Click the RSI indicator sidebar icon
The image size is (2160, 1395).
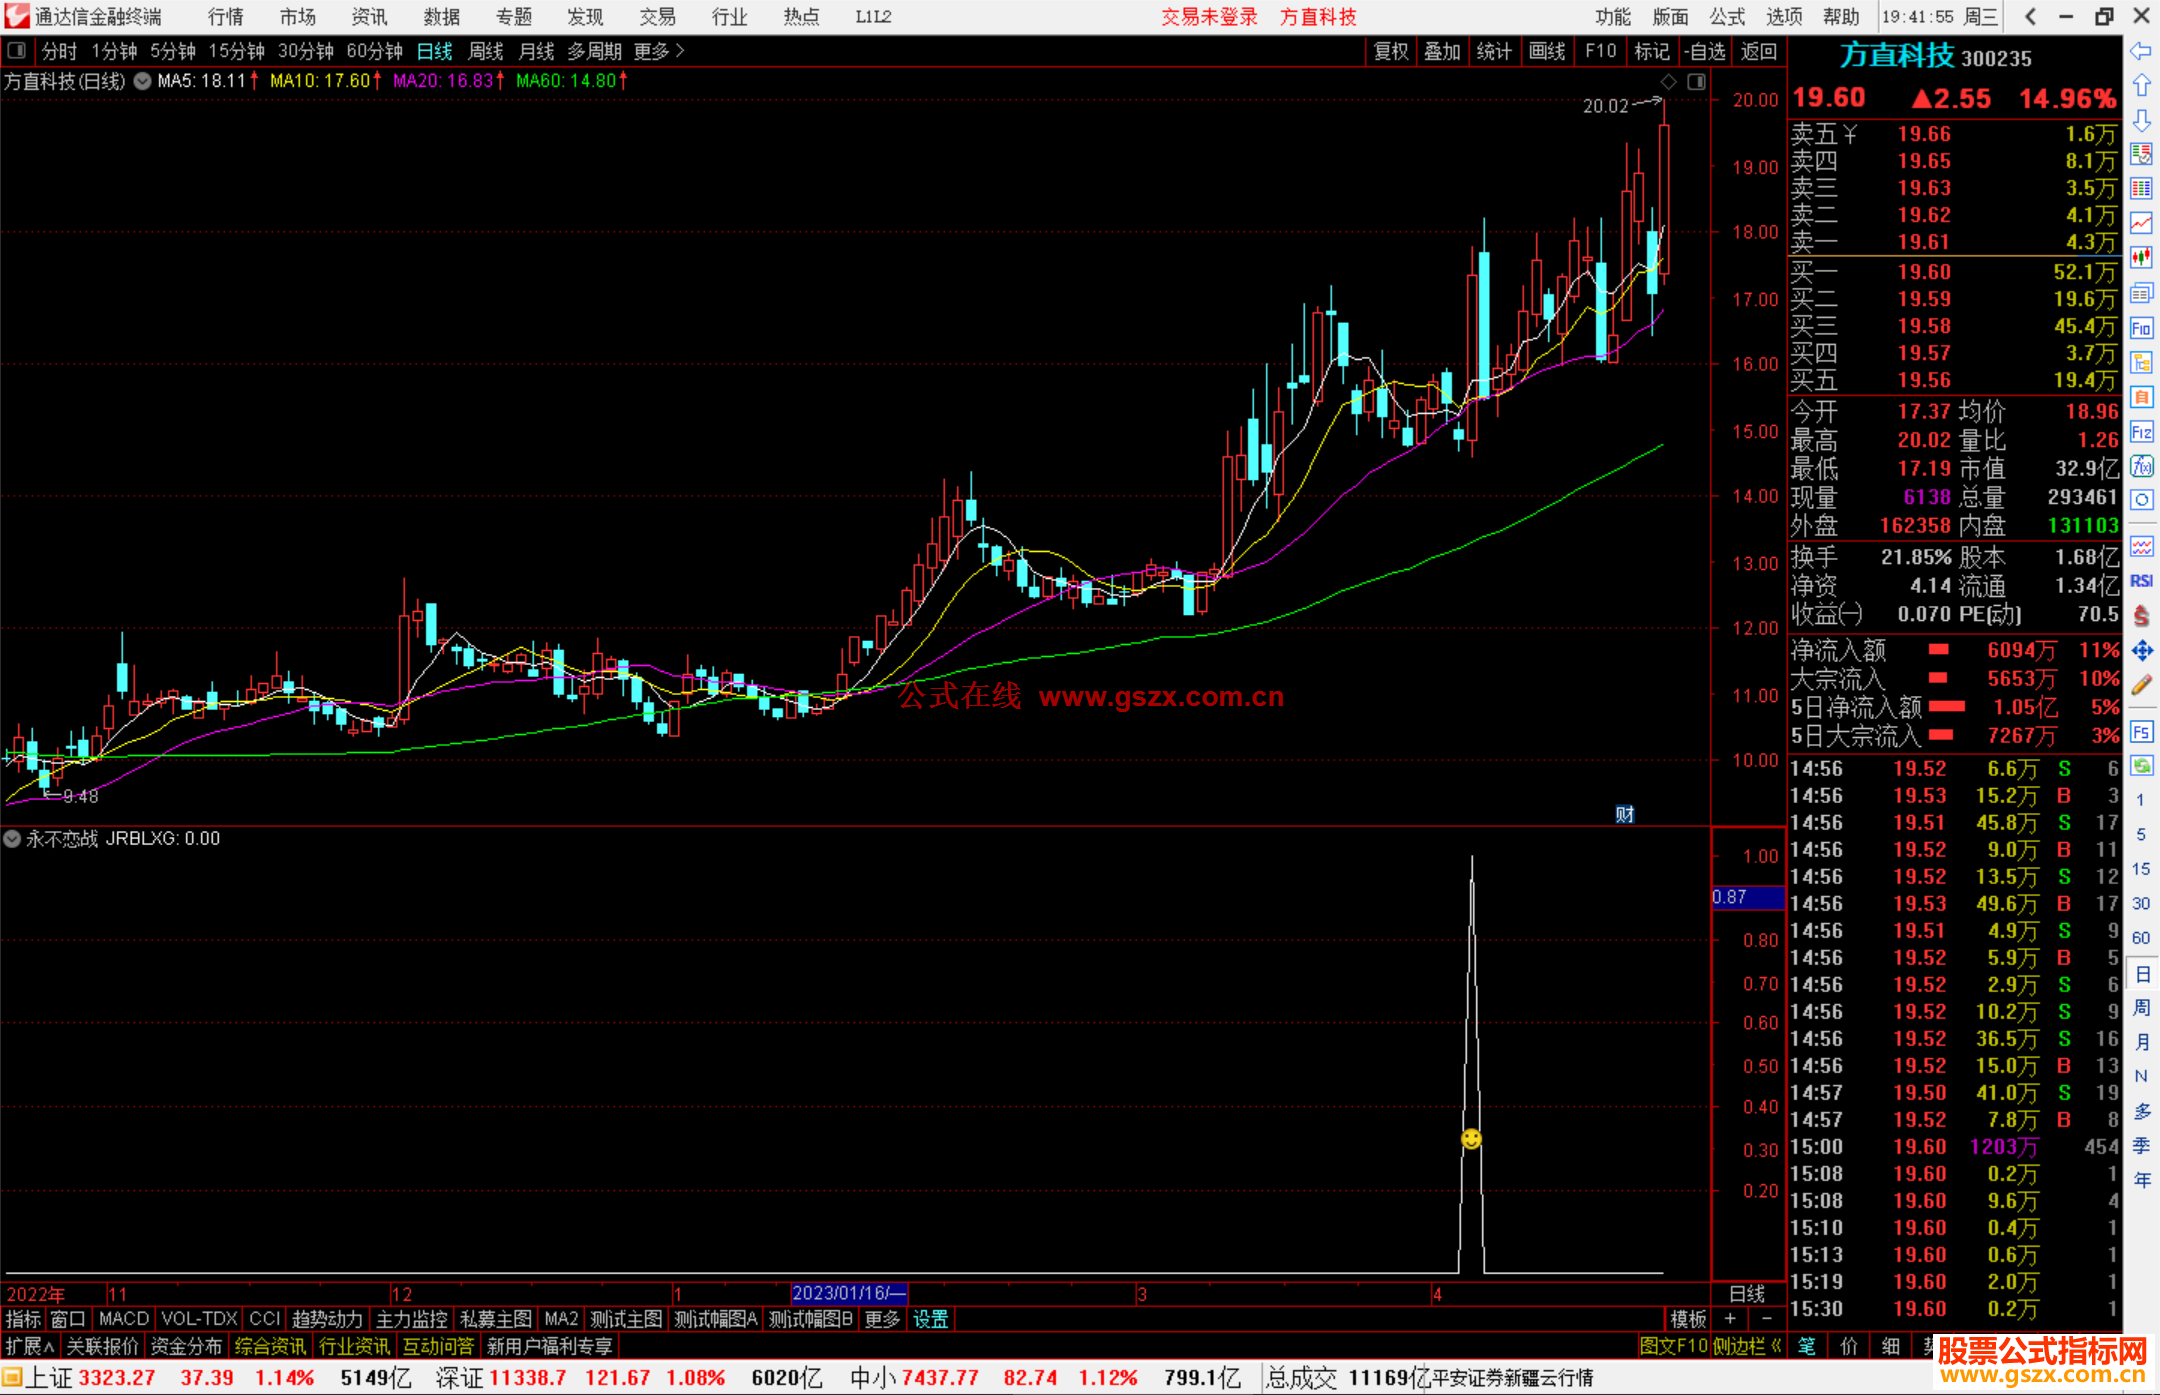pos(2141,581)
